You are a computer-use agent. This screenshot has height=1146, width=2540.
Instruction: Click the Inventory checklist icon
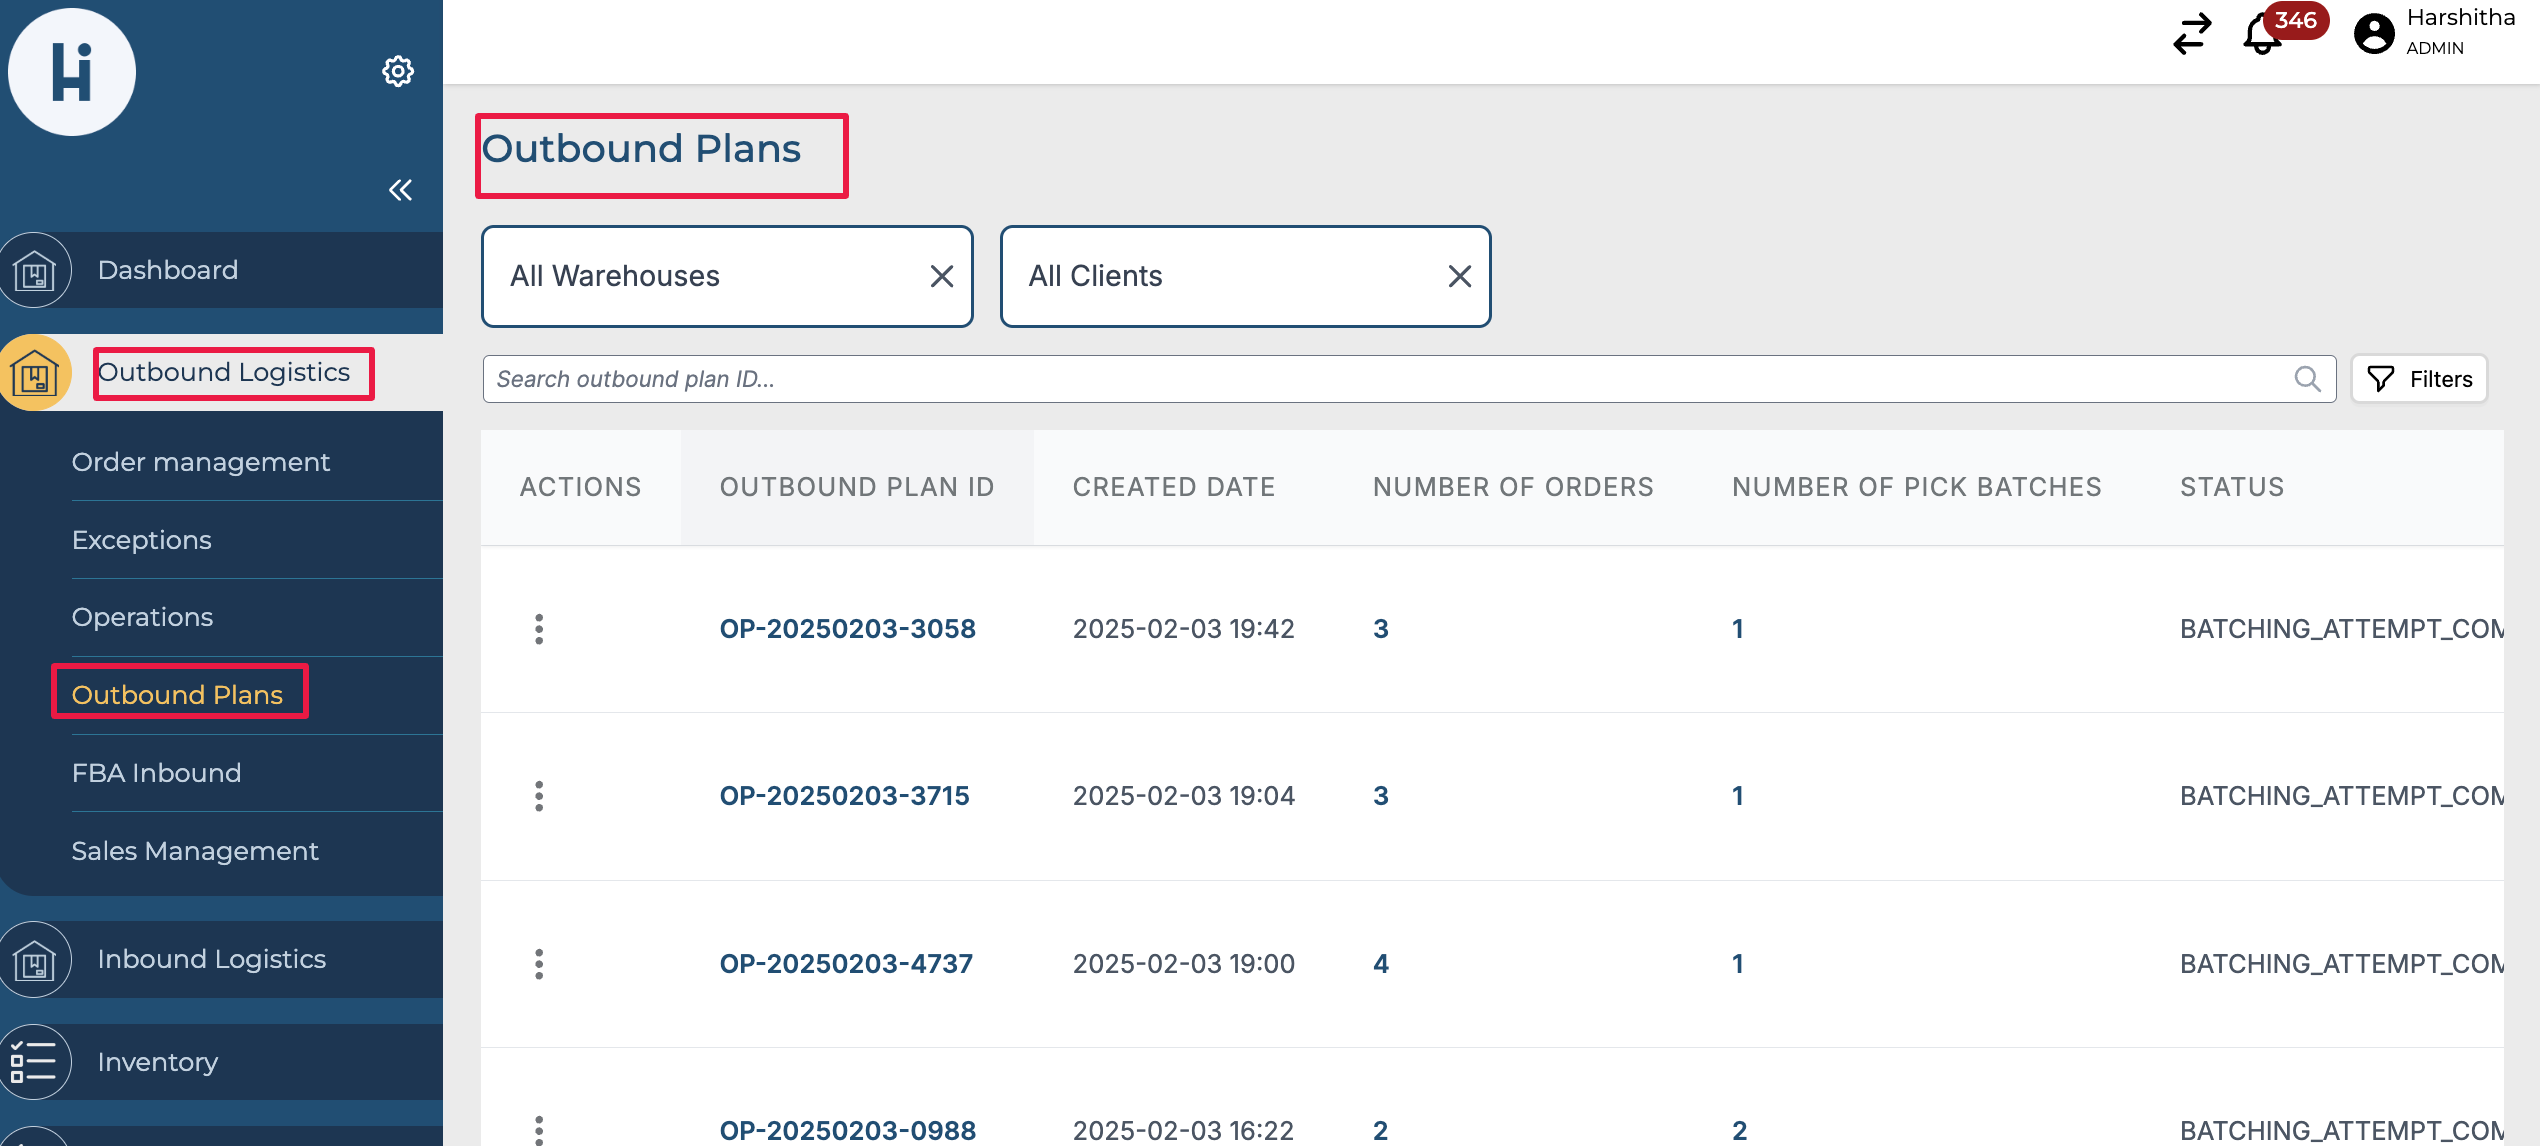pyautogui.click(x=34, y=1061)
